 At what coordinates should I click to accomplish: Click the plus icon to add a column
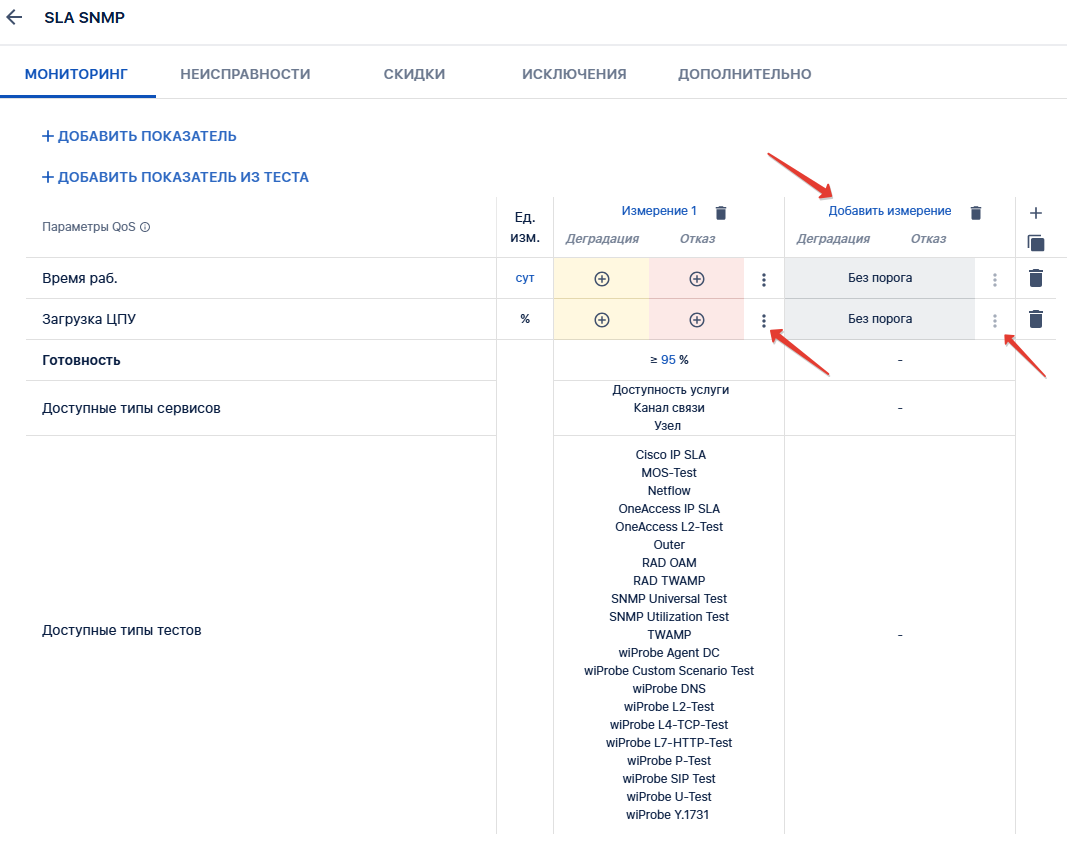point(1036,213)
